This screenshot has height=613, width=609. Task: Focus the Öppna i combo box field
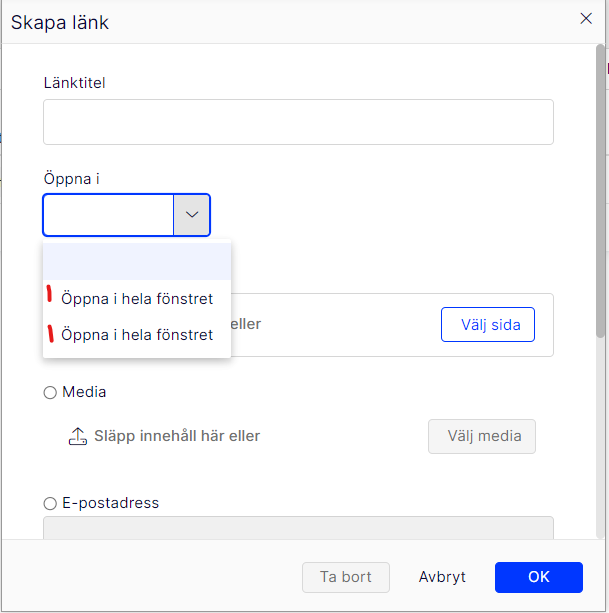pyautogui.click(x=109, y=215)
